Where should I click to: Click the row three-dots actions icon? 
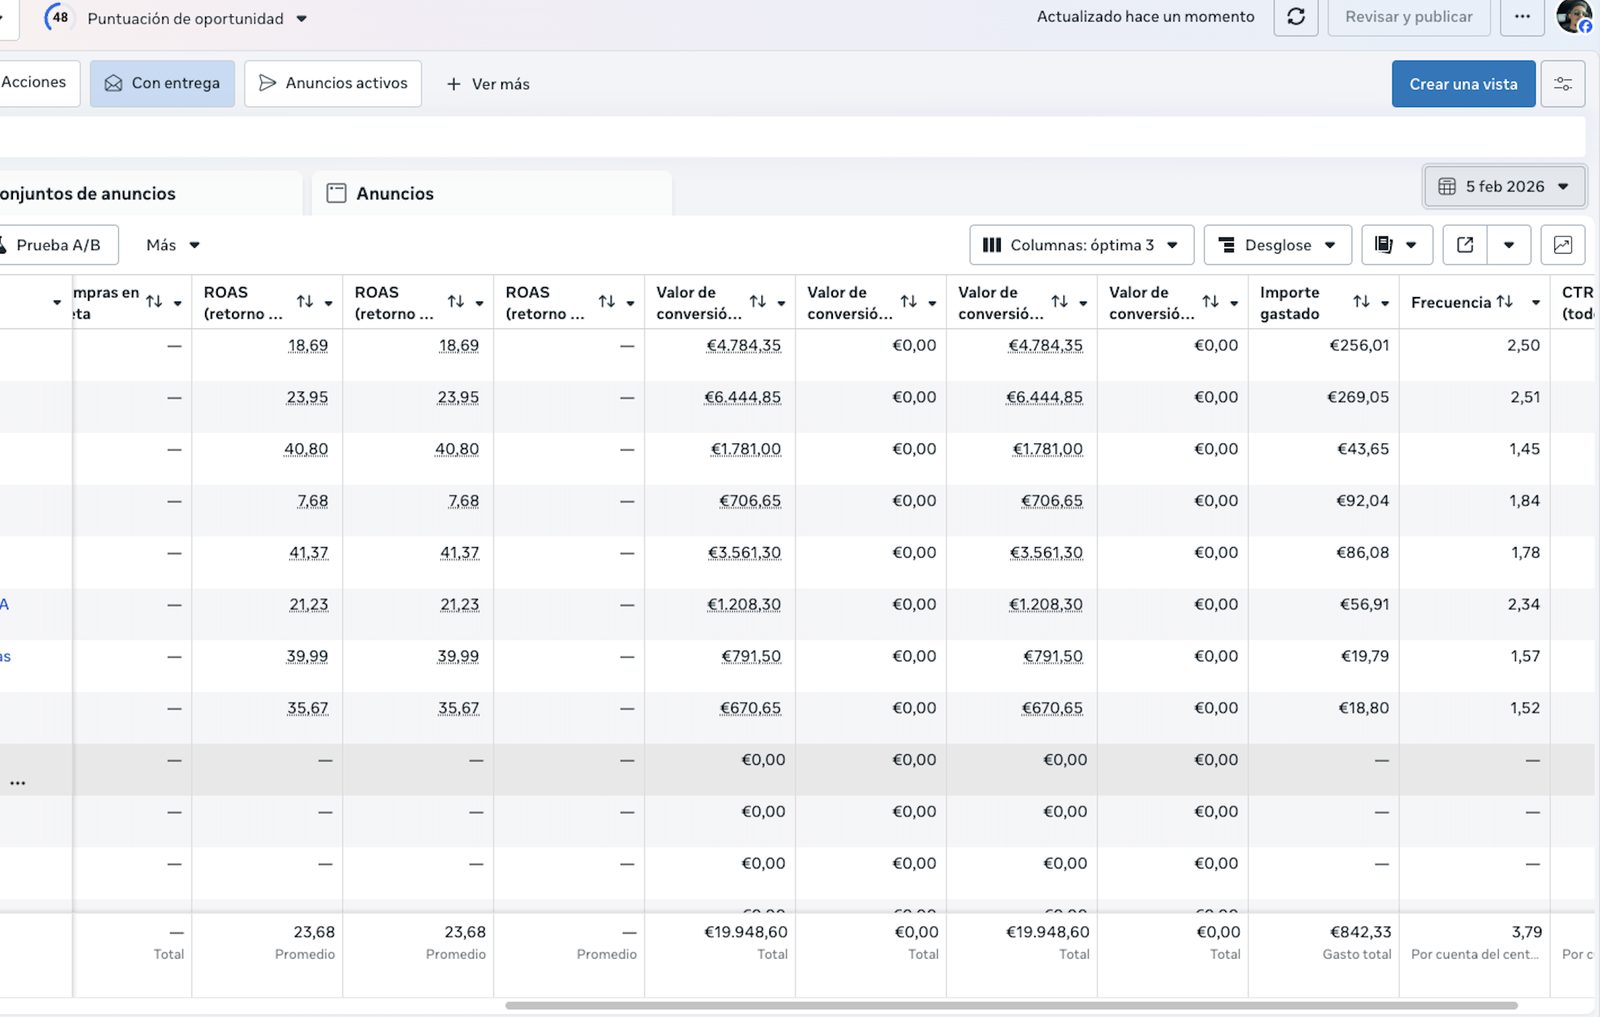[18, 783]
